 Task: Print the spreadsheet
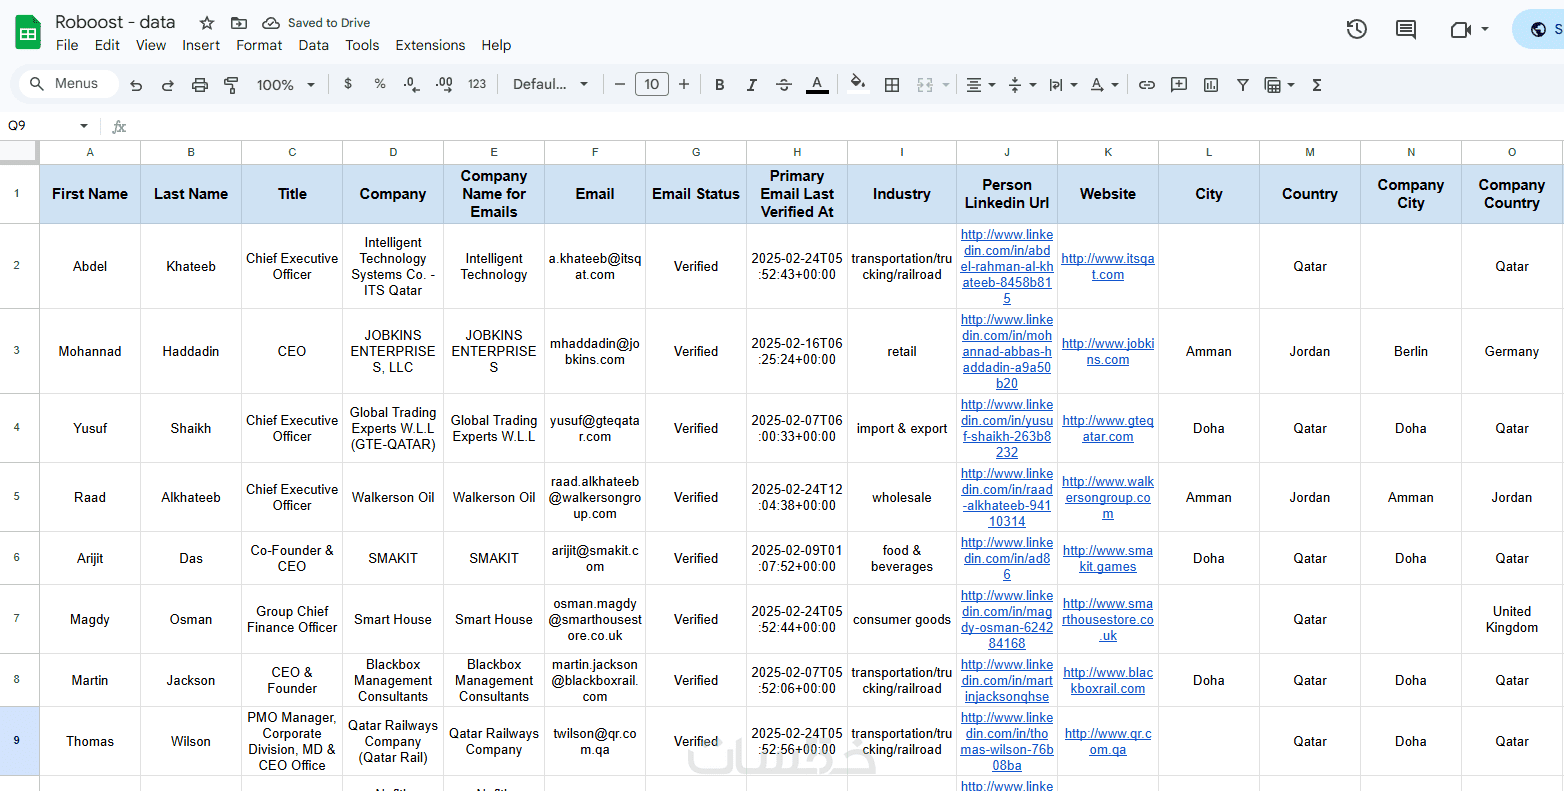(x=200, y=85)
